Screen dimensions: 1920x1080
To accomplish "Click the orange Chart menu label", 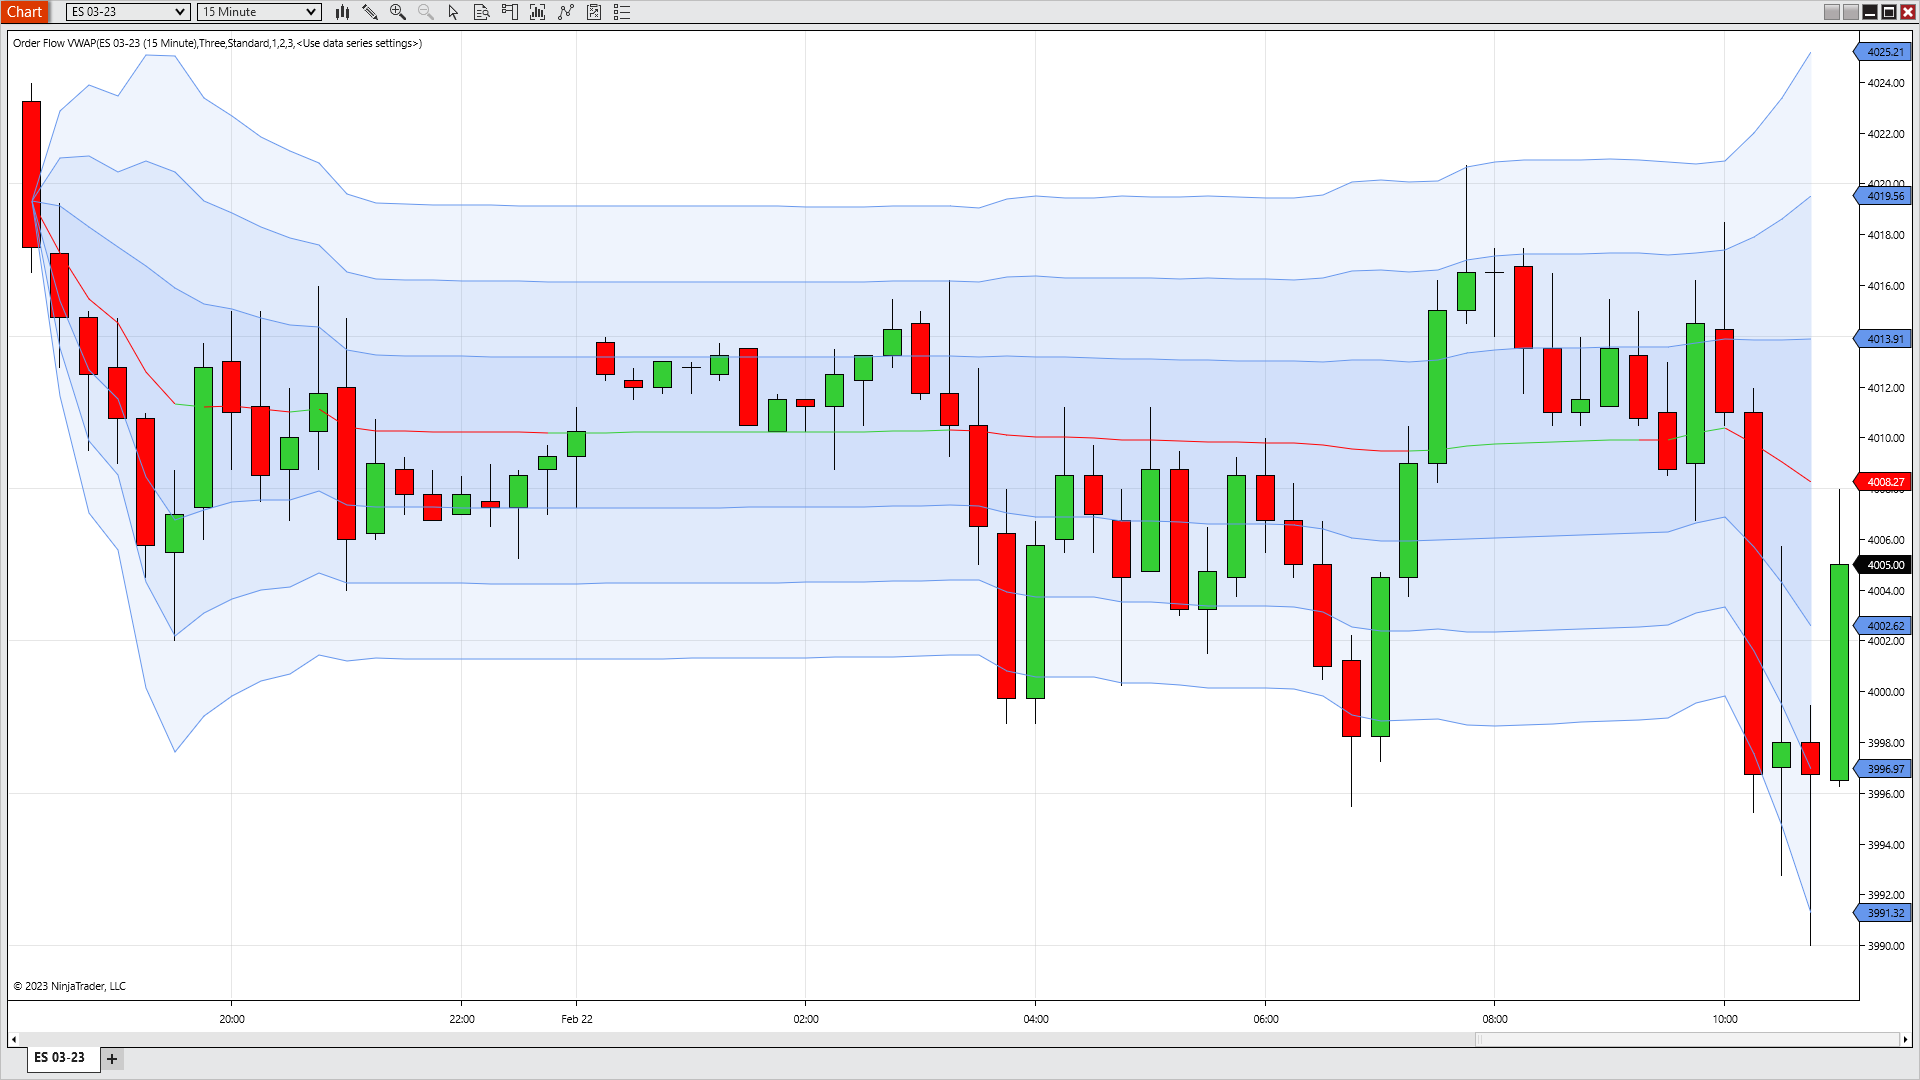I will point(24,12).
